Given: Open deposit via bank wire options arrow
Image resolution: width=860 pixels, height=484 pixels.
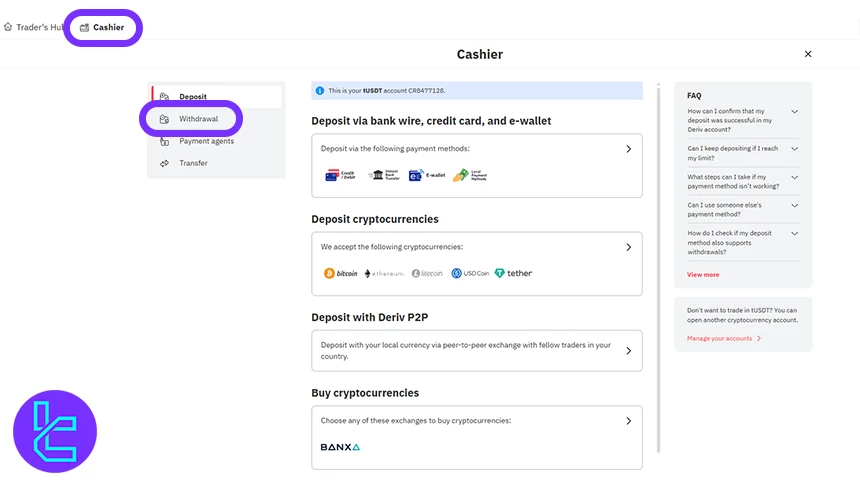Looking at the screenshot, I should (628, 148).
